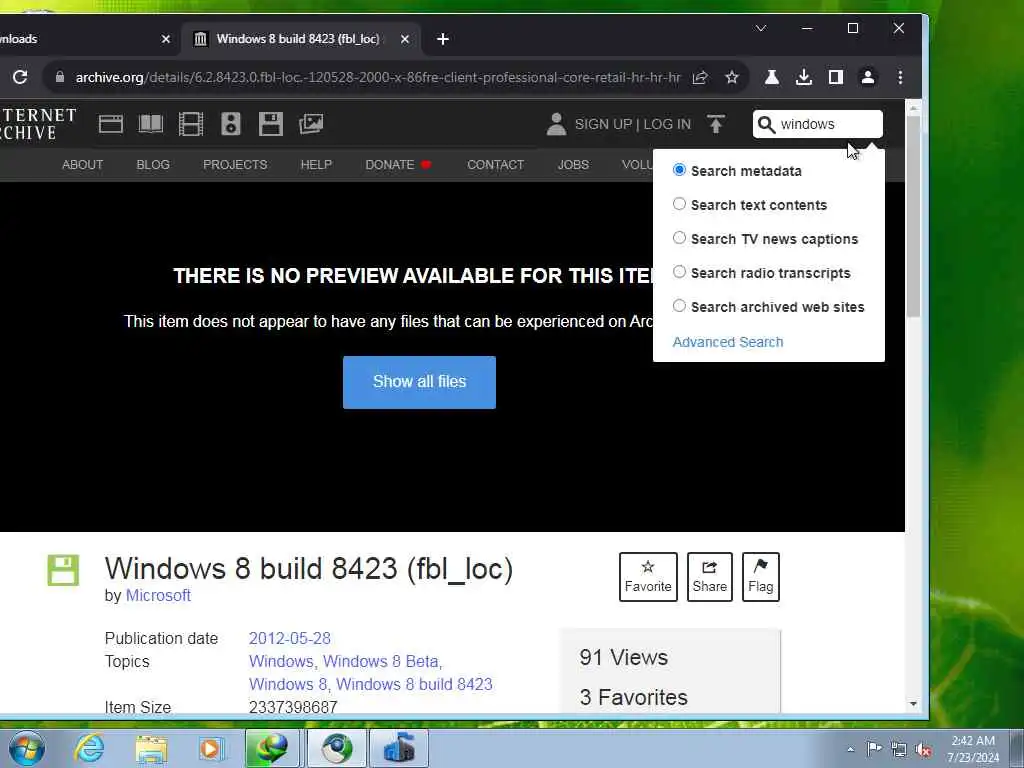Launch Internet Explorer from the taskbar
The height and width of the screenshot is (768, 1024).
[x=89, y=748]
